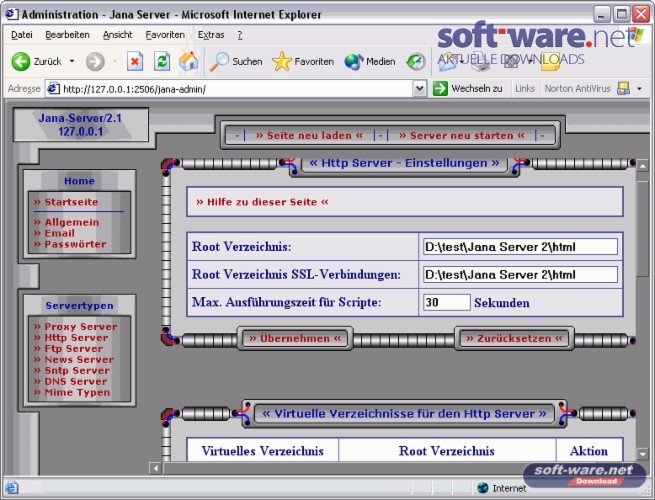Click the Internet zone globe icon
Screen dimensions: 655x500
(483, 488)
